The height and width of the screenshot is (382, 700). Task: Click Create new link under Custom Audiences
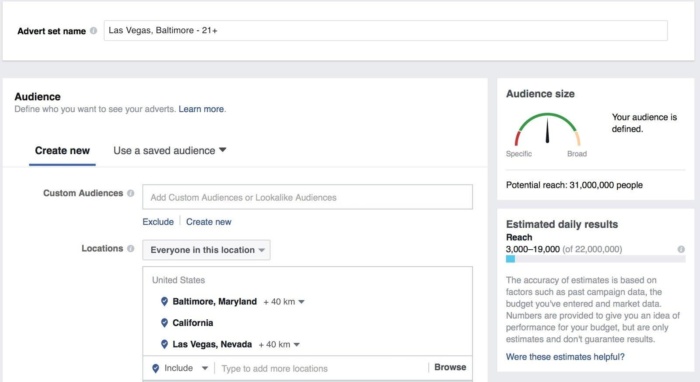point(208,222)
